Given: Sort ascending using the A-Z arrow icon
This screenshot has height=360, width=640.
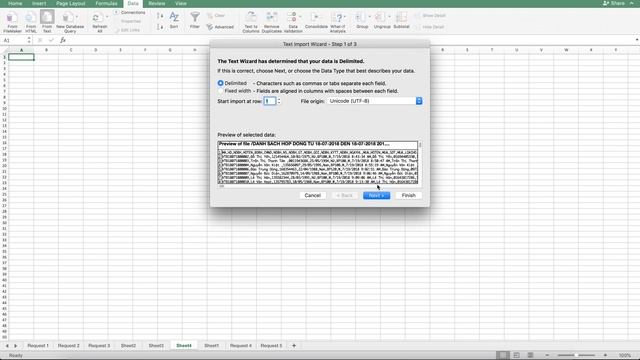Looking at the screenshot, I should click(160, 16).
